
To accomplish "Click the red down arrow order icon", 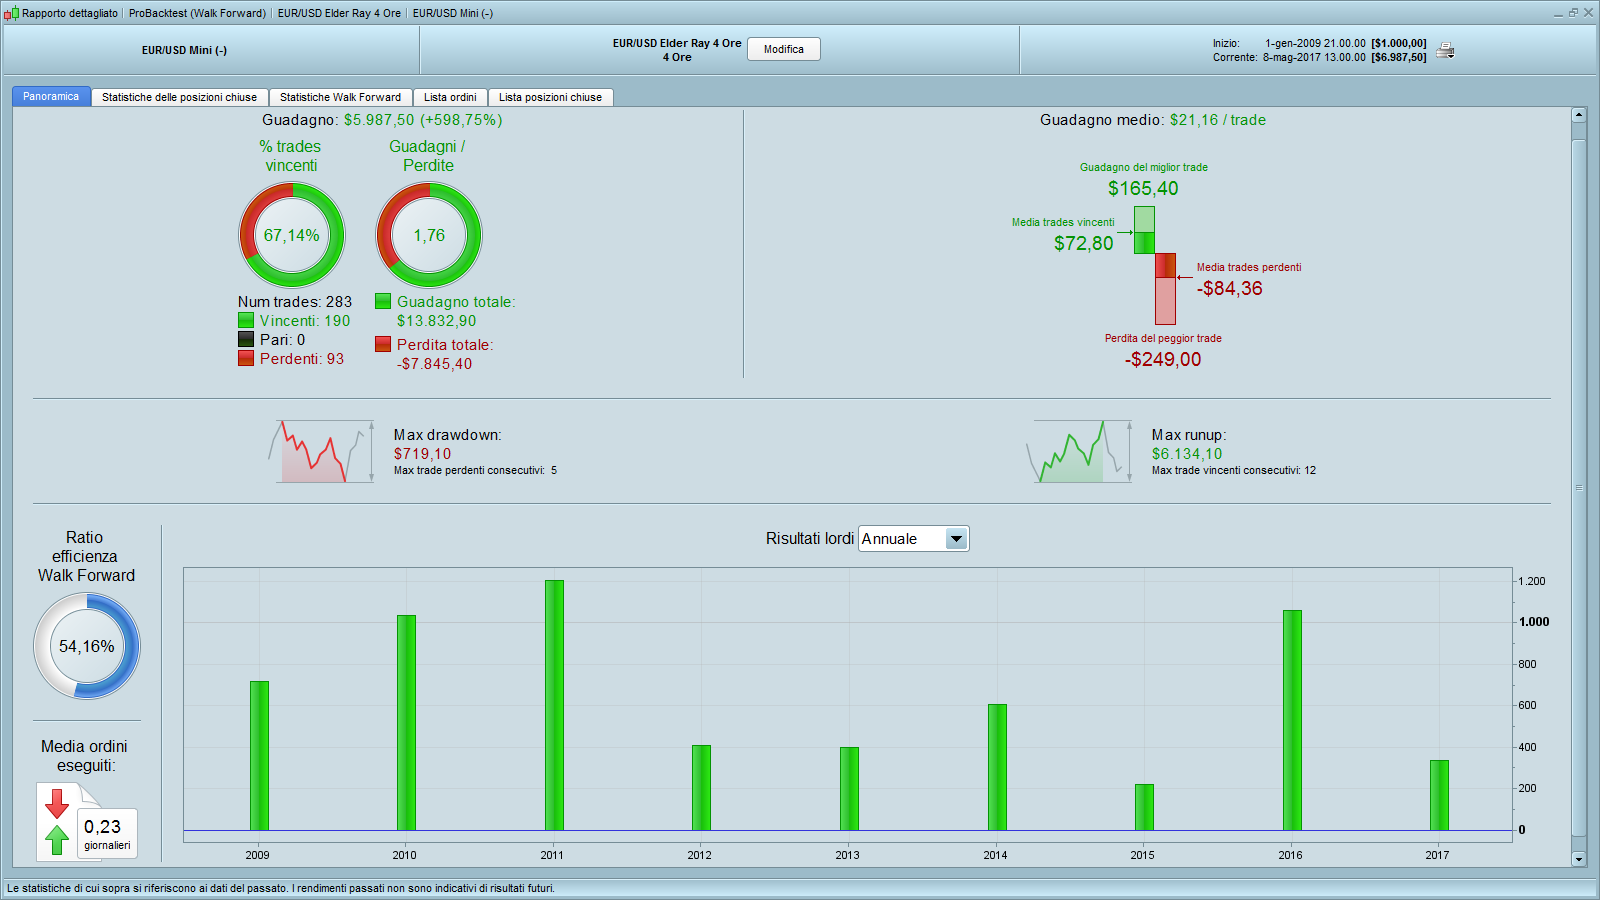I will tap(57, 803).
